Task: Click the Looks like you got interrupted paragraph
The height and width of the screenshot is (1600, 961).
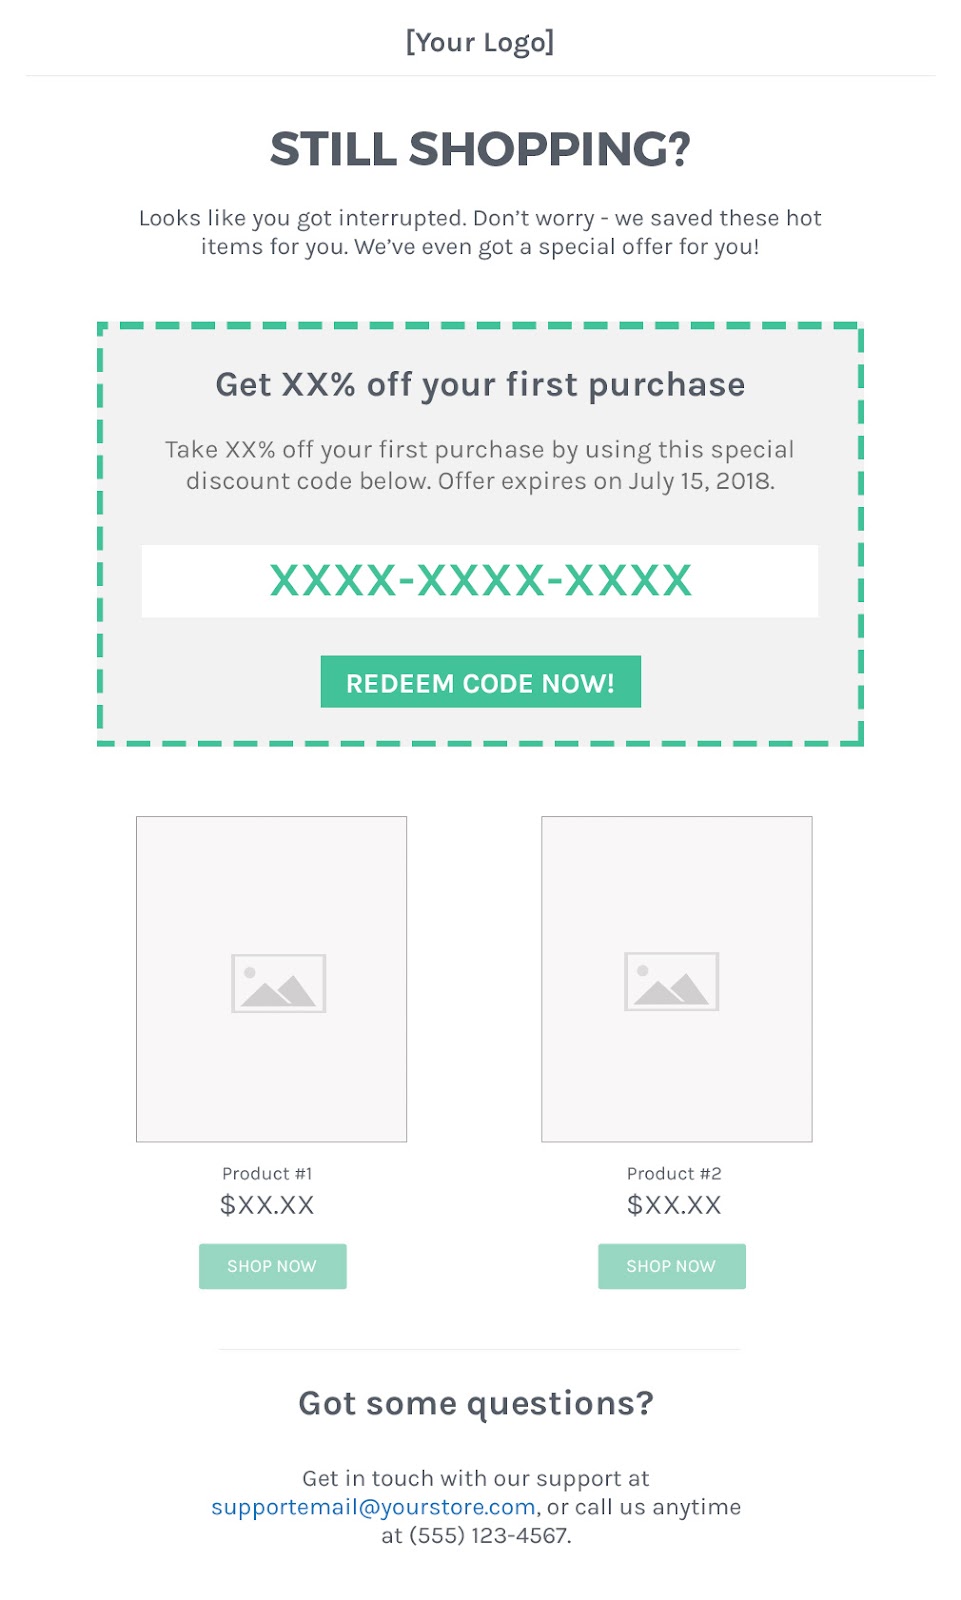Action: coord(480,232)
